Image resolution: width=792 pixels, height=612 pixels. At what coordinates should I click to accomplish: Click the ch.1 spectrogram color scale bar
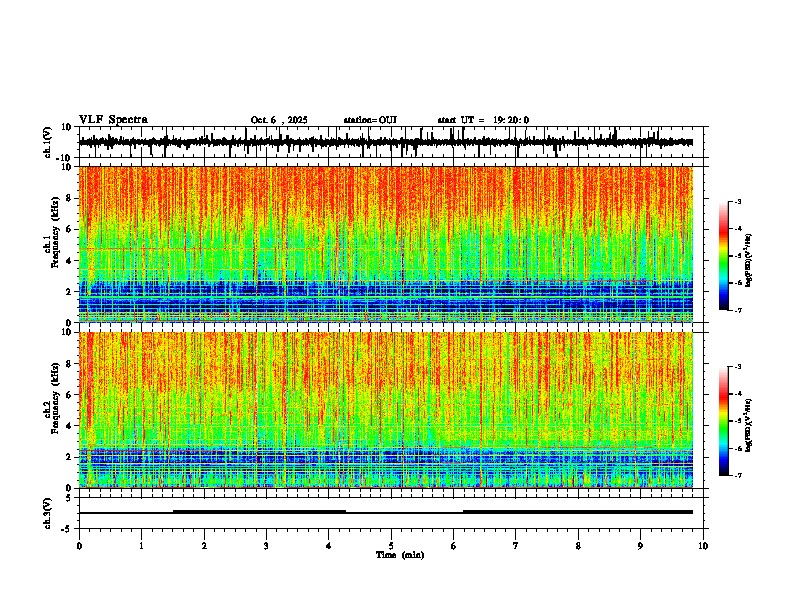723,256
